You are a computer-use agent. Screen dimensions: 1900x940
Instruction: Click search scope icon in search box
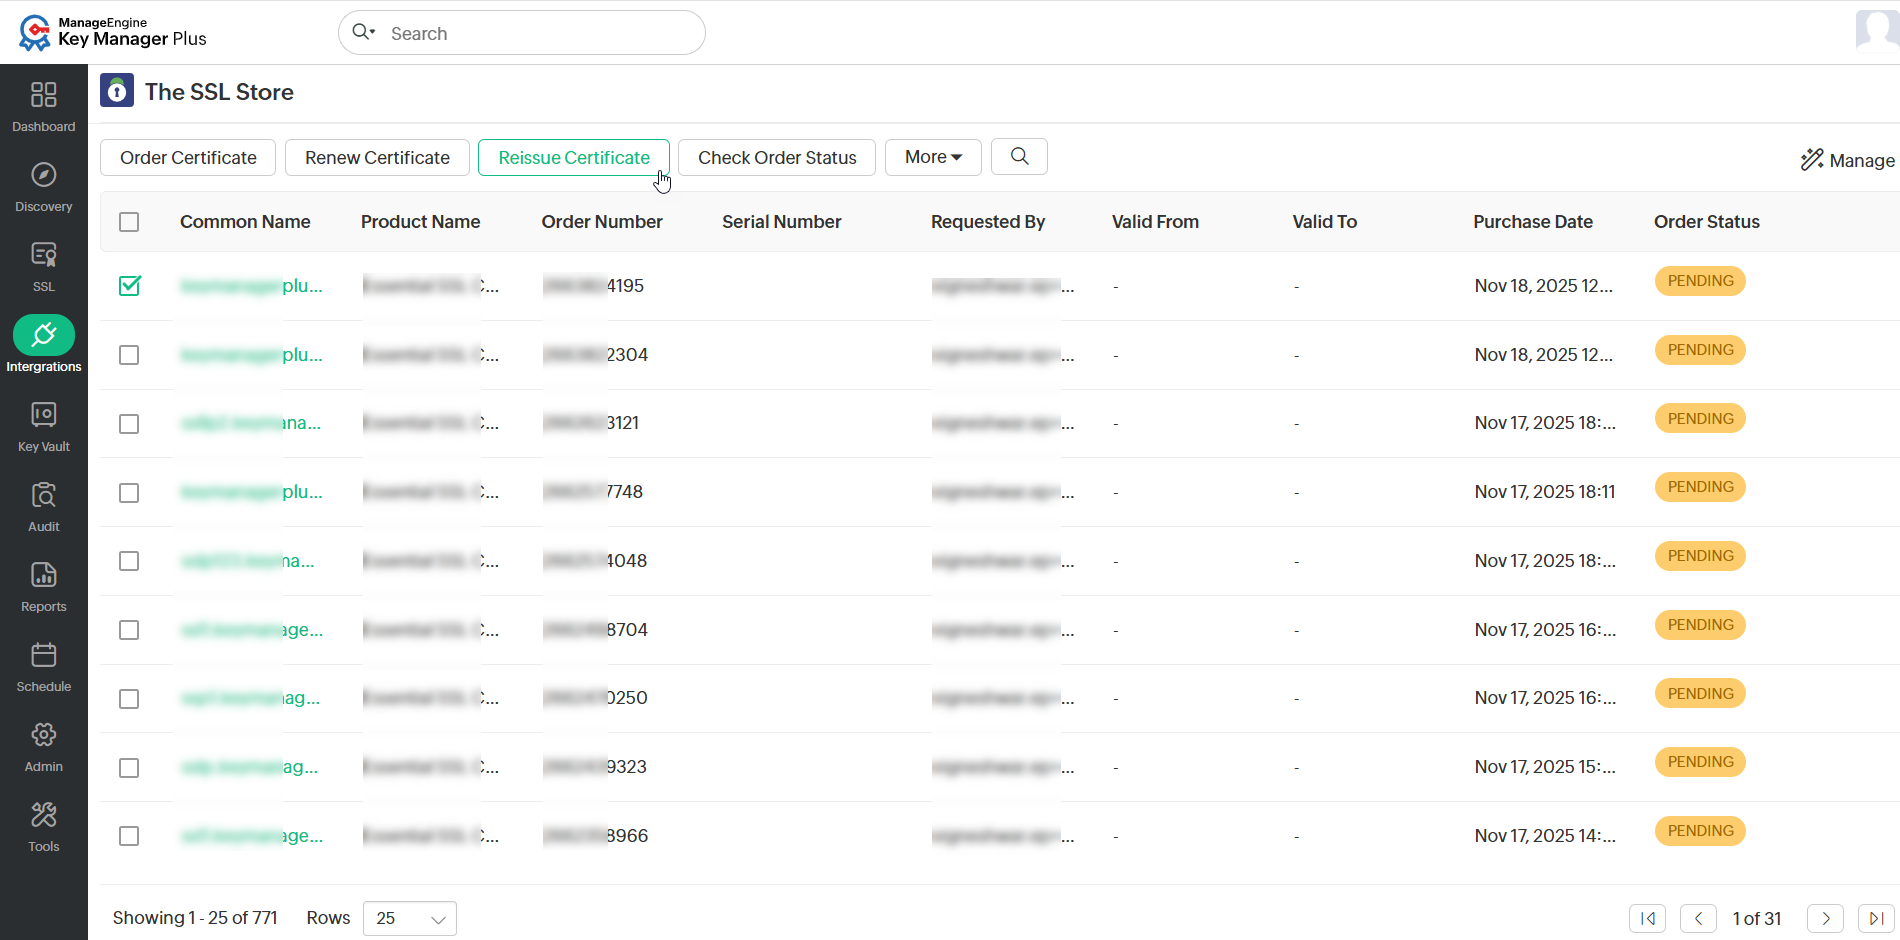[x=364, y=32]
